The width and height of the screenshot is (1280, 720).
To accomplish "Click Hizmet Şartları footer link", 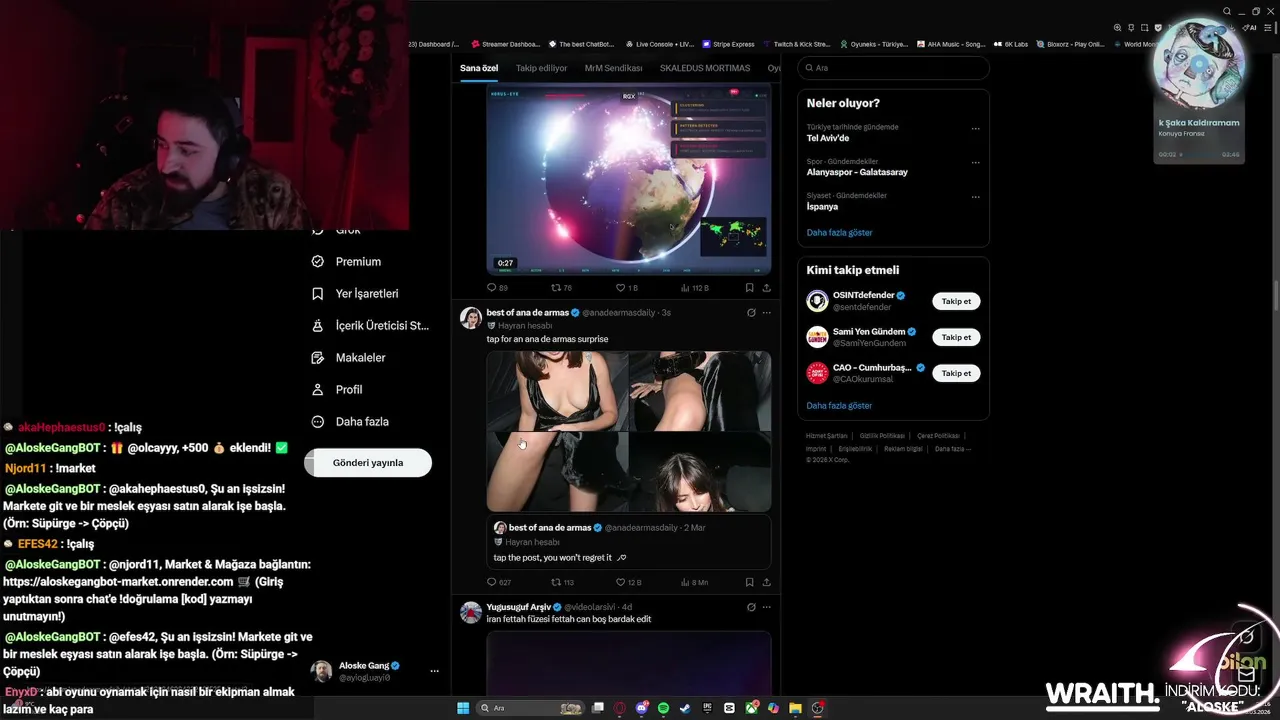I will [x=826, y=436].
